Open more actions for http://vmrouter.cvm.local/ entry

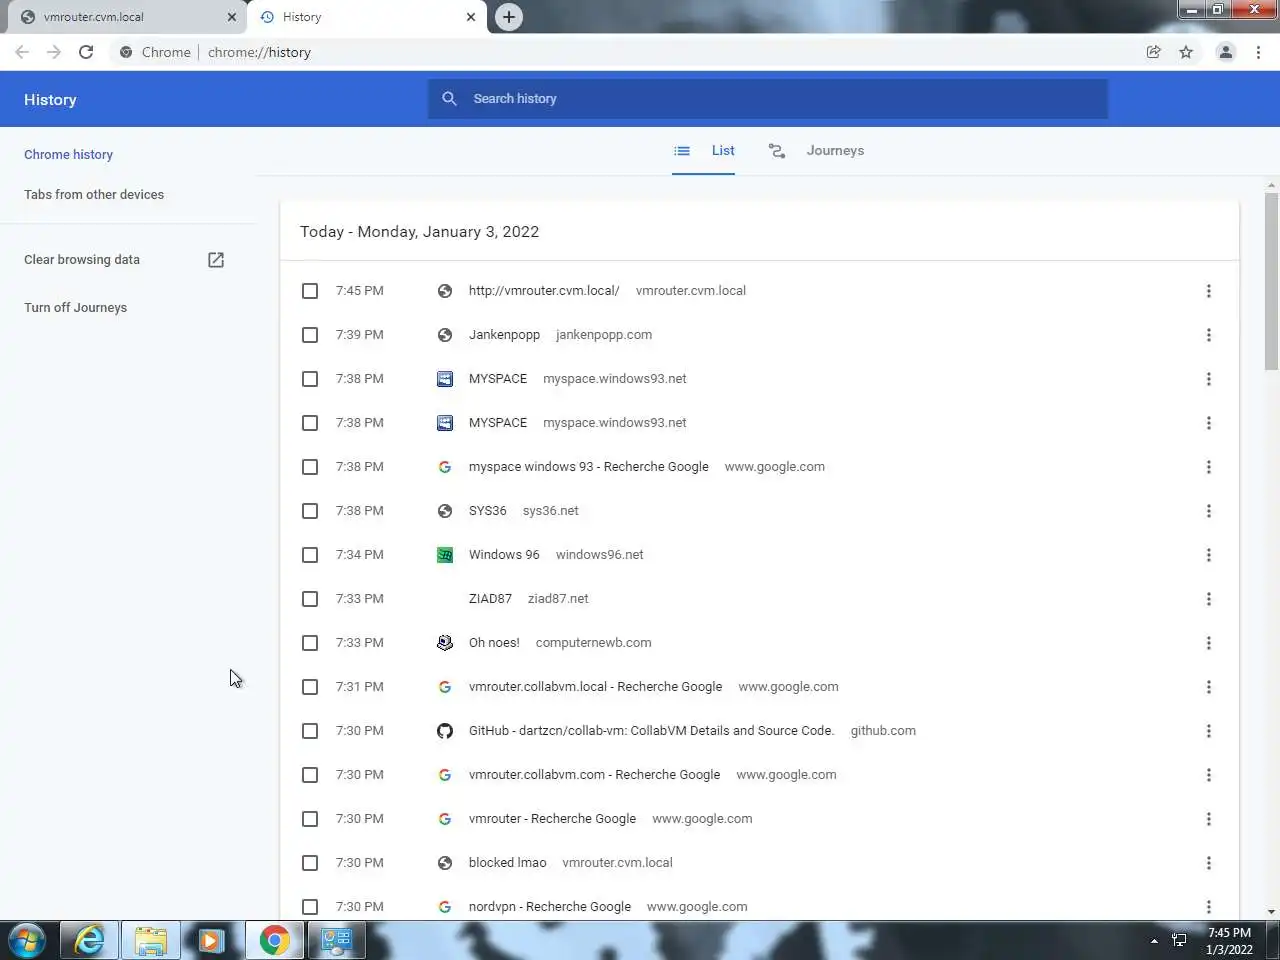(x=1208, y=291)
